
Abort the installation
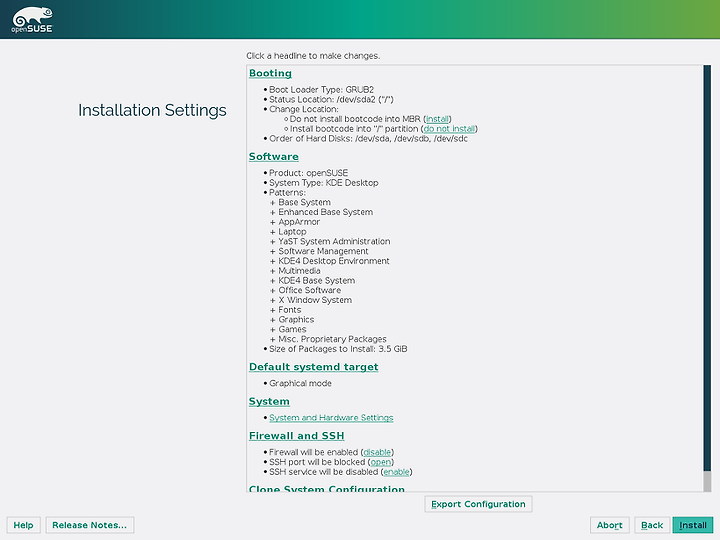click(x=609, y=525)
